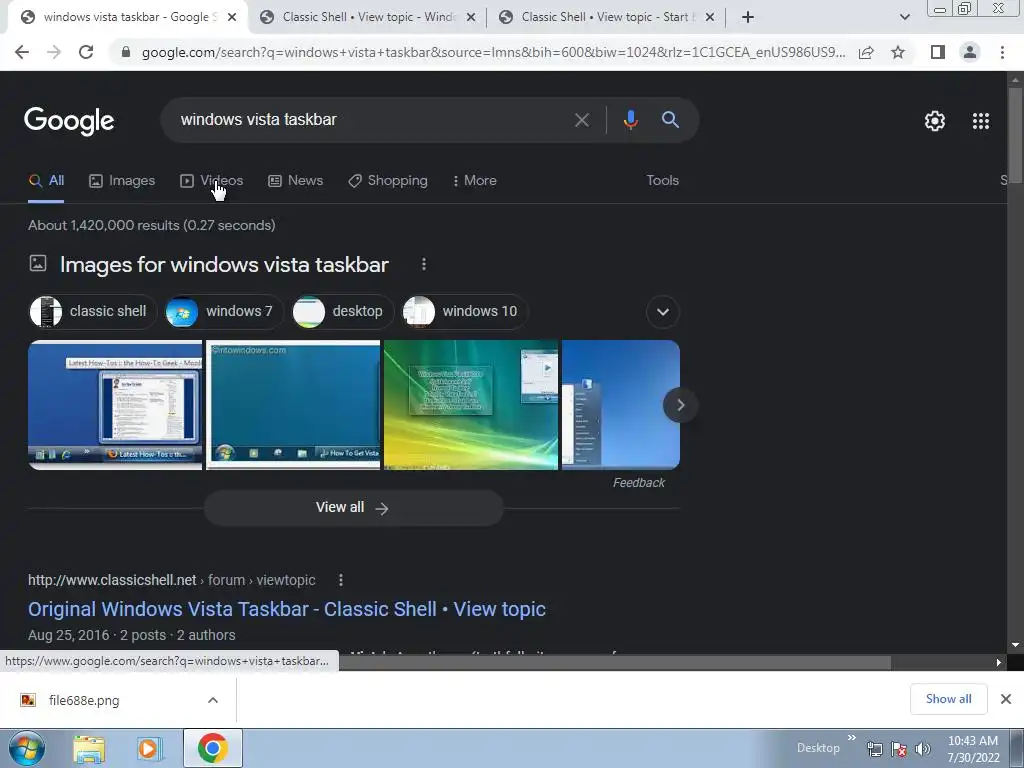The height and width of the screenshot is (768, 1024).
Task: Go back to the previous page
Action: [x=22, y=52]
